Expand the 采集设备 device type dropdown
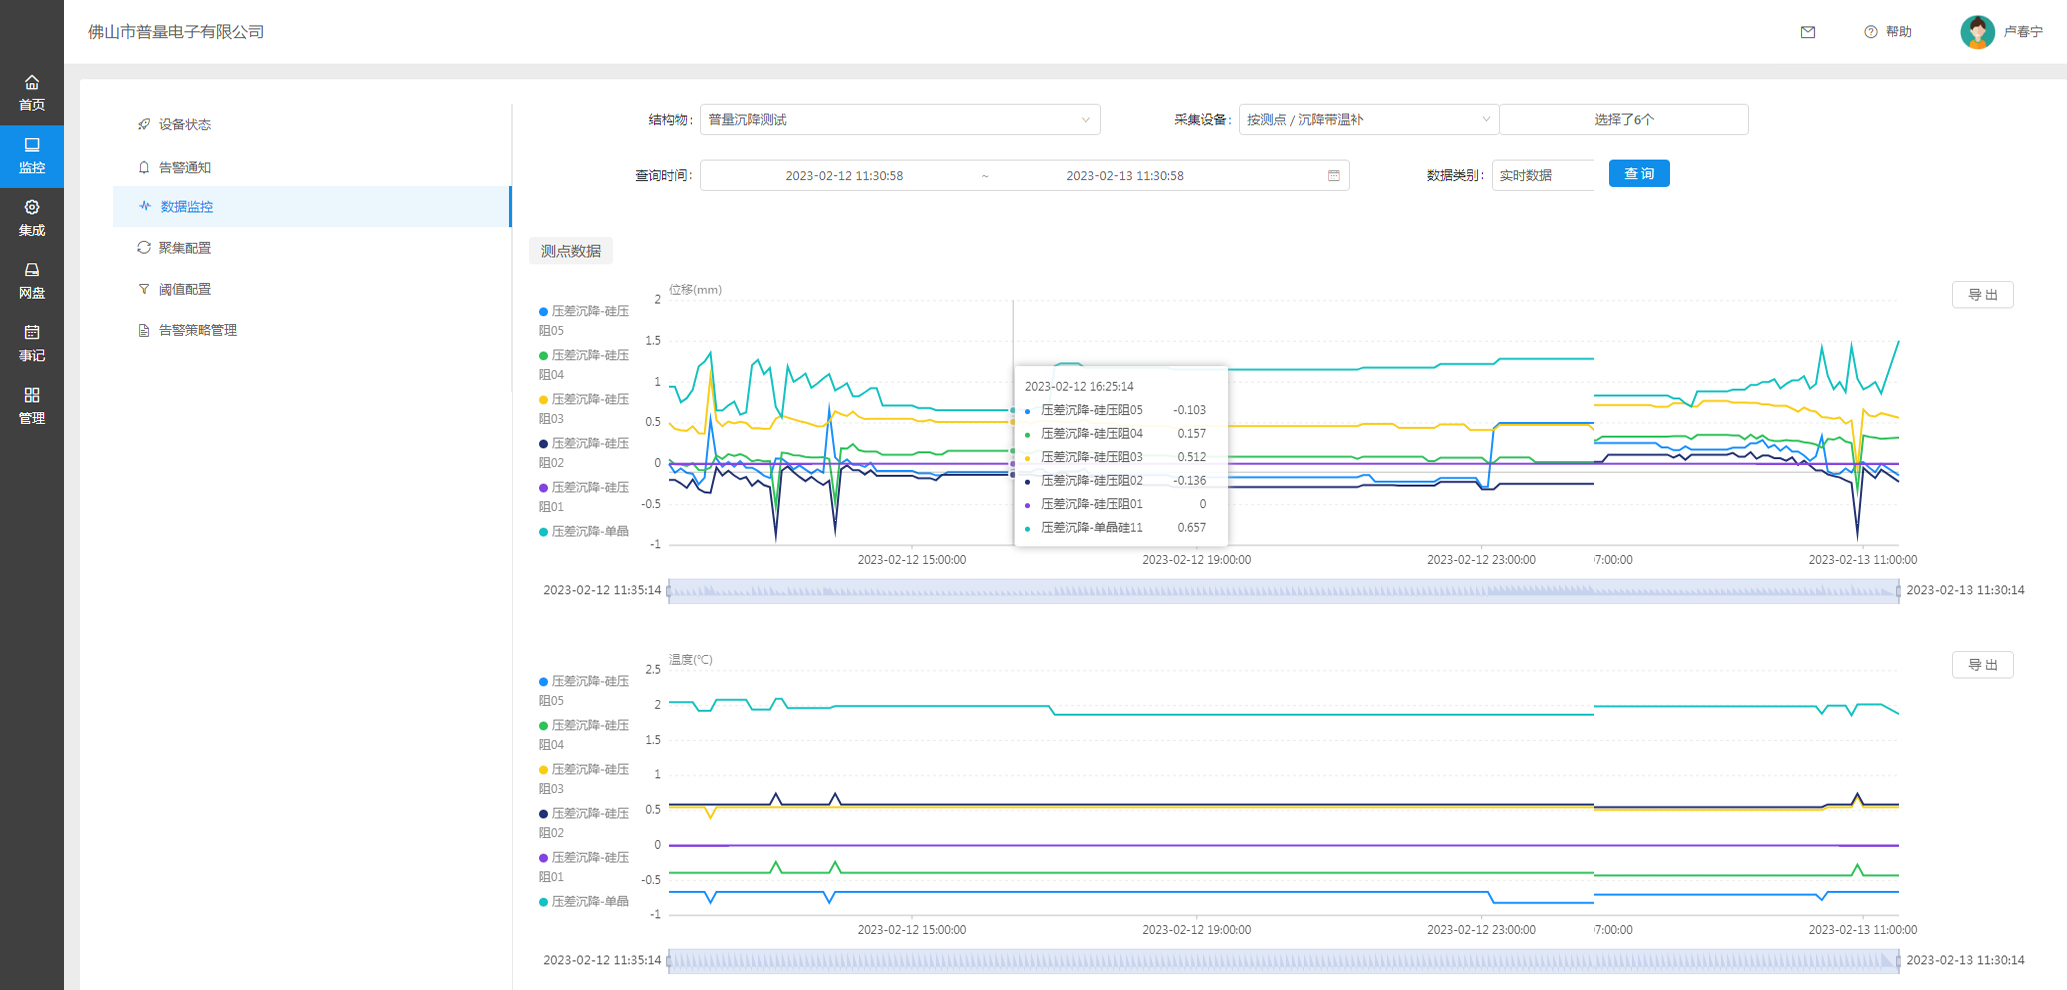The height and width of the screenshot is (990, 2067). coord(1367,120)
